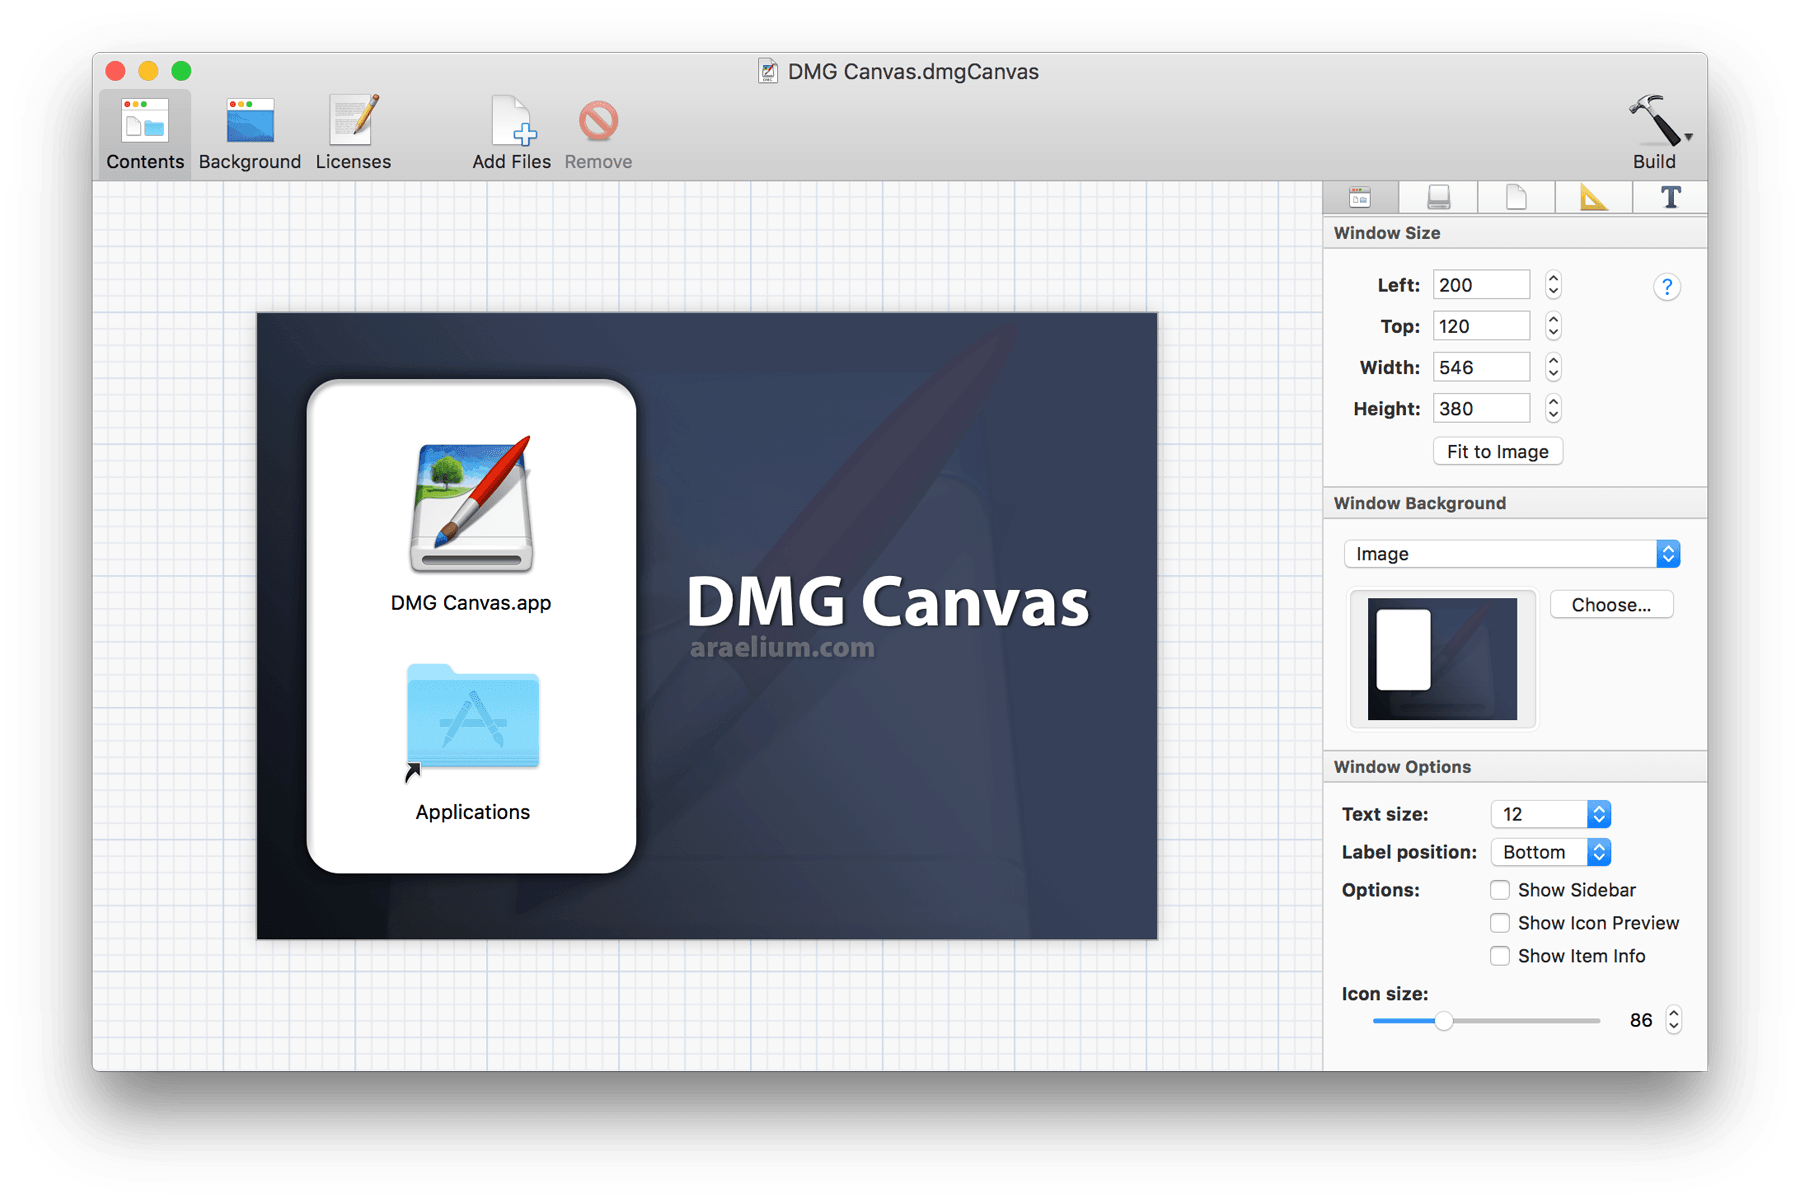Toggle Show Item Info on

(x=1500, y=955)
